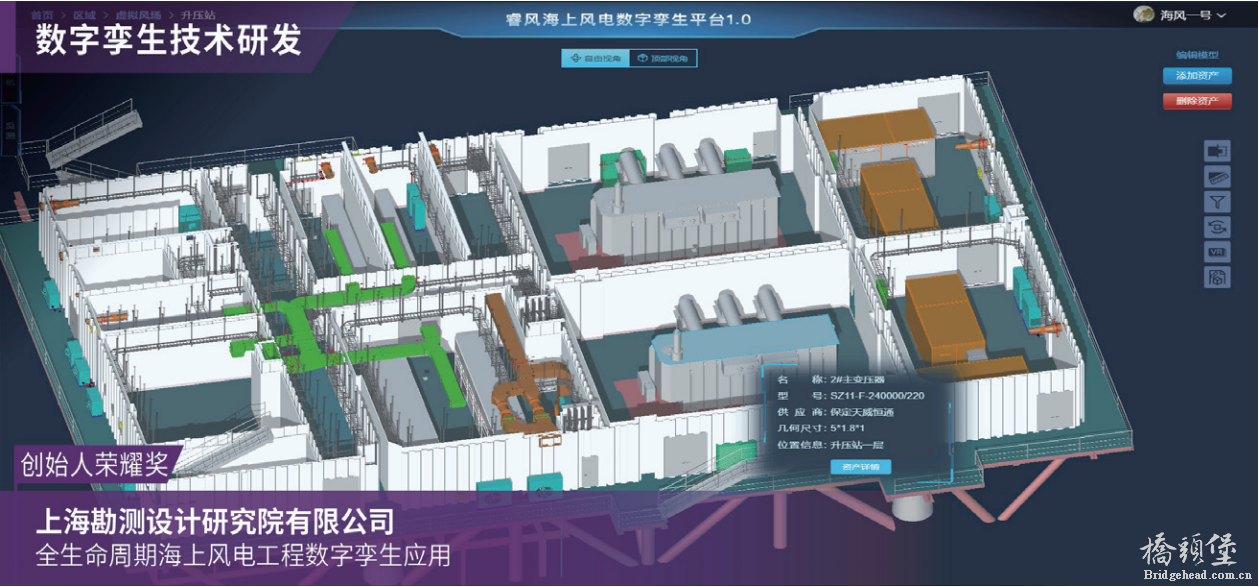Click the model document icon at toolbar bottom
Image resolution: width=1259 pixels, height=587 pixels.
tap(1217, 278)
